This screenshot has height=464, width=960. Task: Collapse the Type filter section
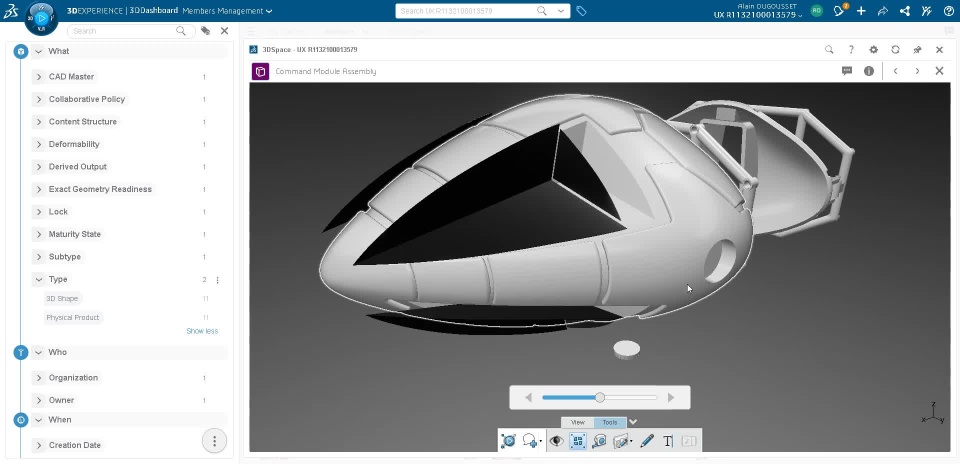pyautogui.click(x=39, y=279)
